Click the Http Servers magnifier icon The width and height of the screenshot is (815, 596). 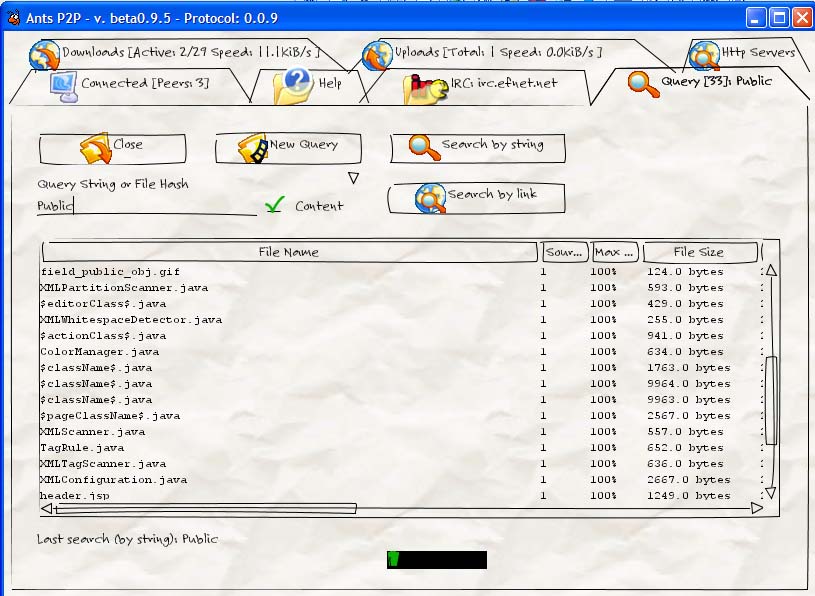click(704, 55)
